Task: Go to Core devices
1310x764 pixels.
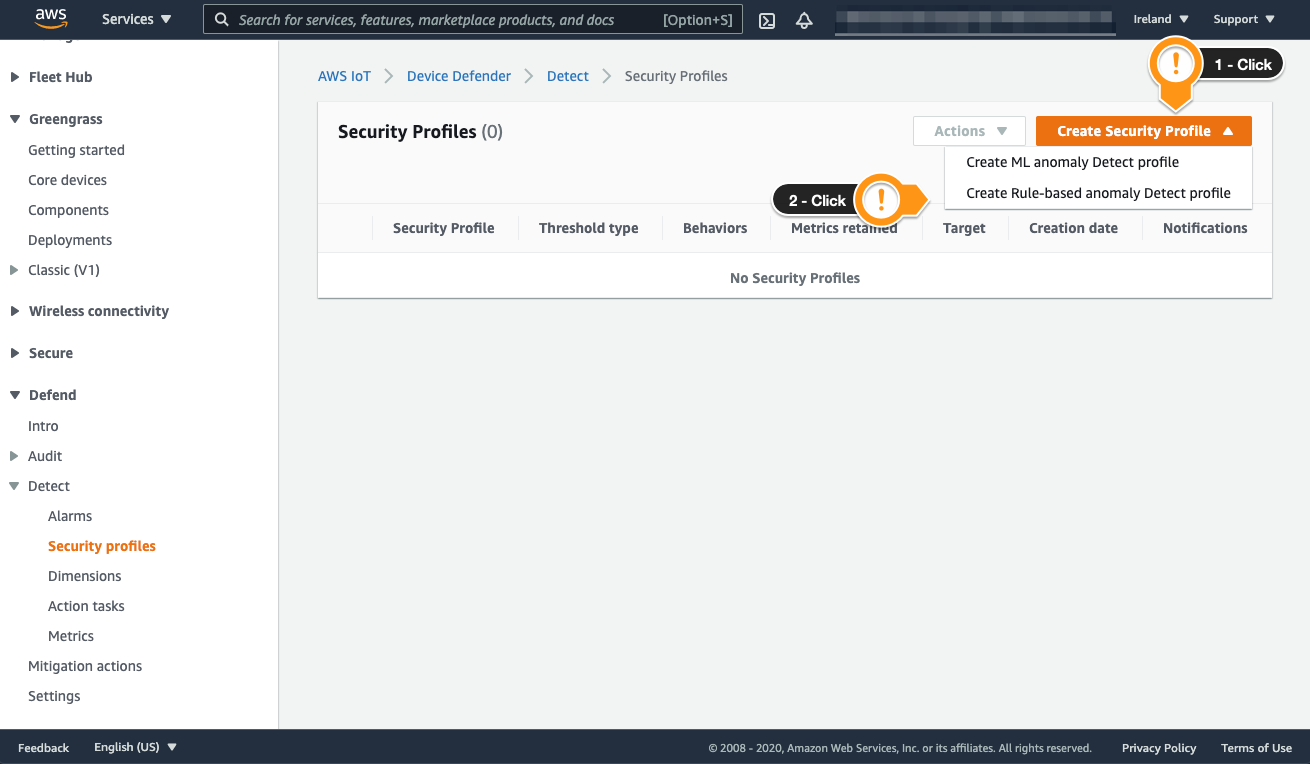Action: 67,180
